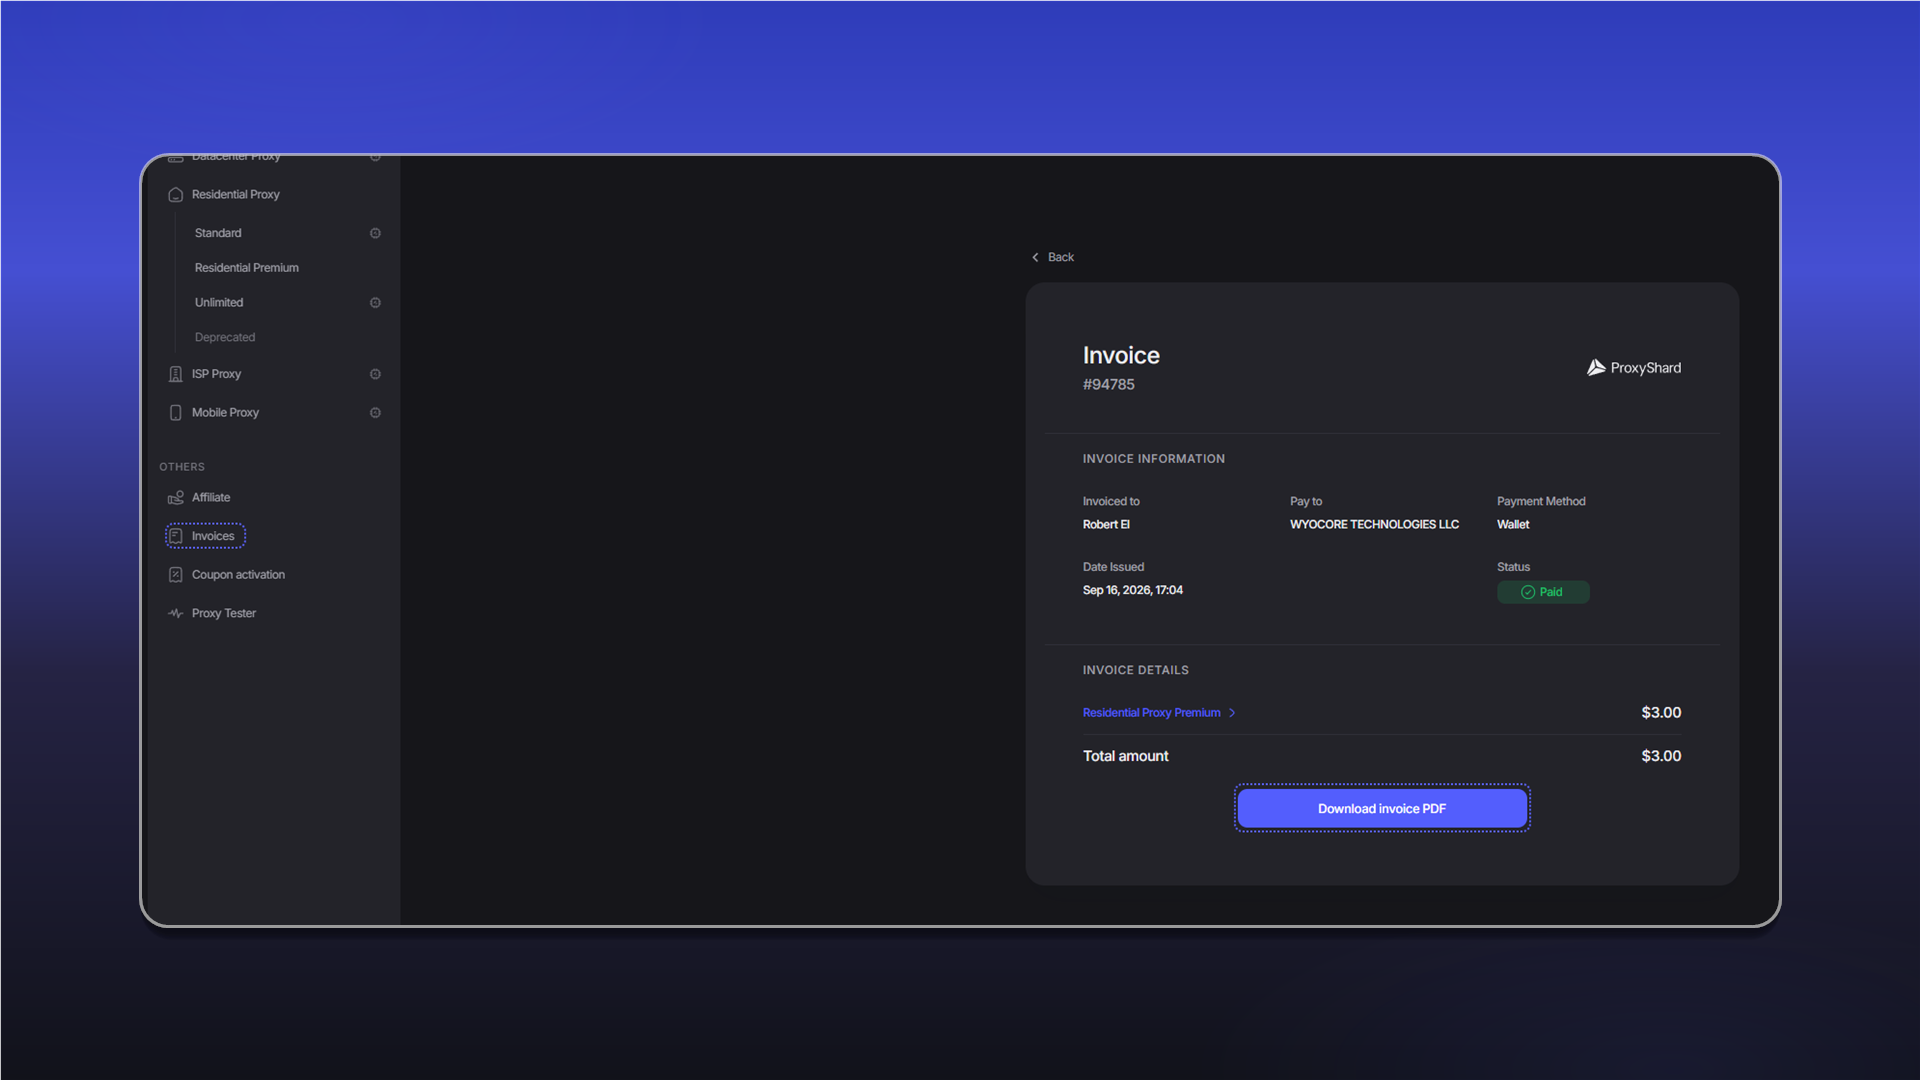
Task: Click the dashed badge icon beside Standard
Action: [375, 233]
